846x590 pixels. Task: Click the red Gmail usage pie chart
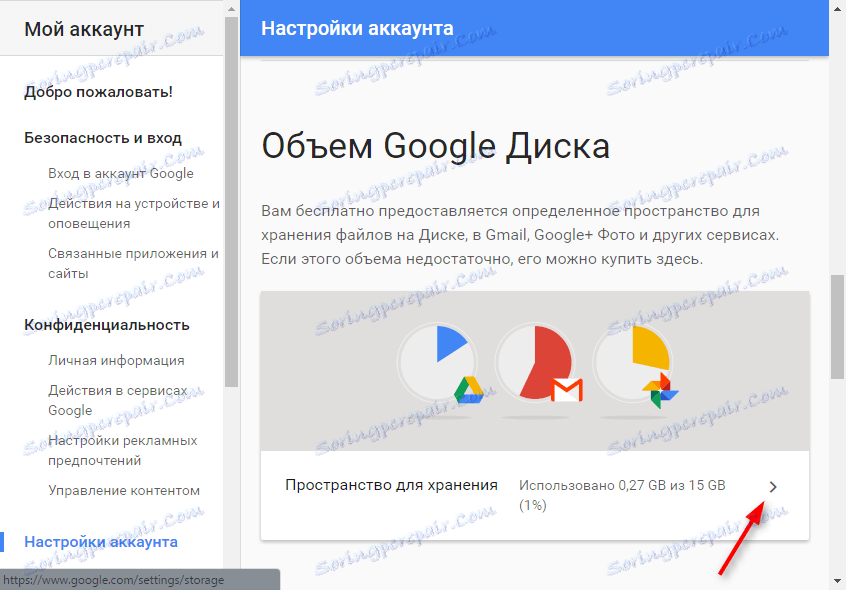(x=535, y=362)
